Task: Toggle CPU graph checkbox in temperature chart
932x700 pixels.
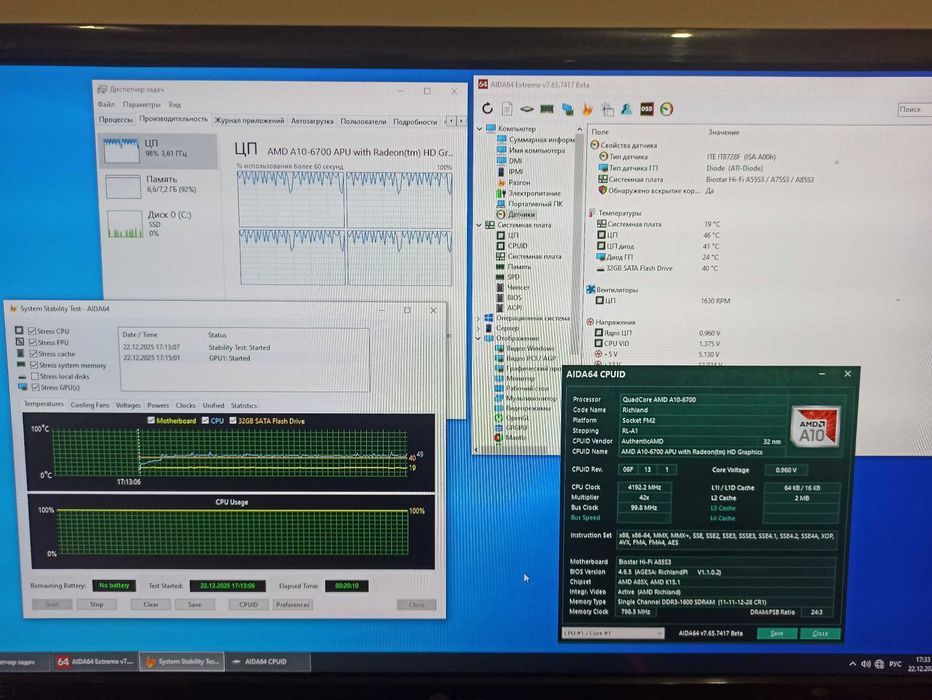Action: pyautogui.click(x=205, y=420)
